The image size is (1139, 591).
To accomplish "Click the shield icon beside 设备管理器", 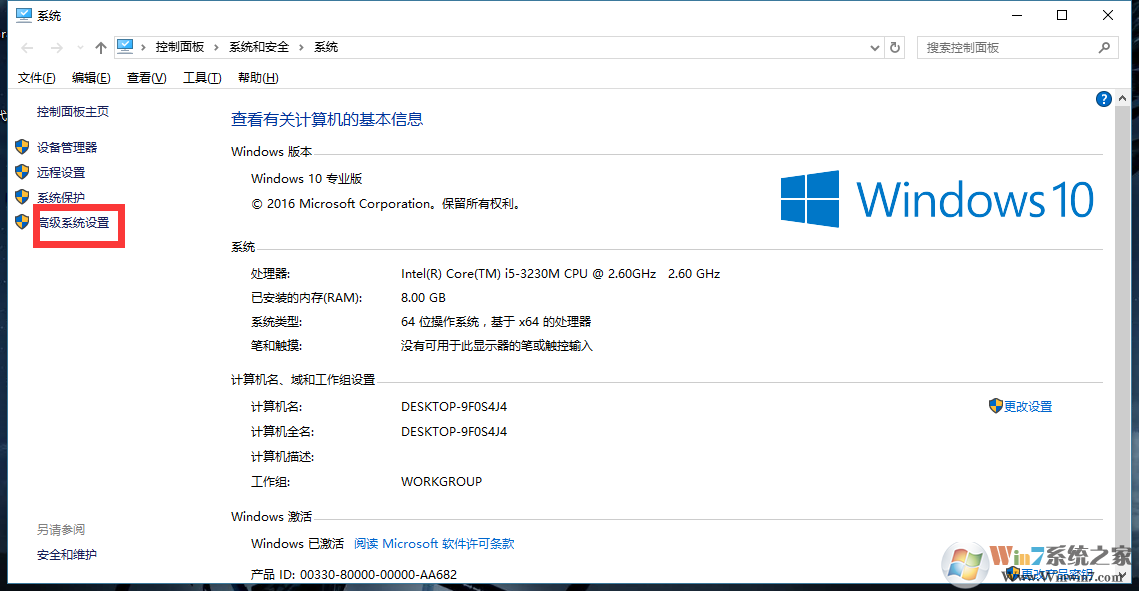I will tap(22, 146).
